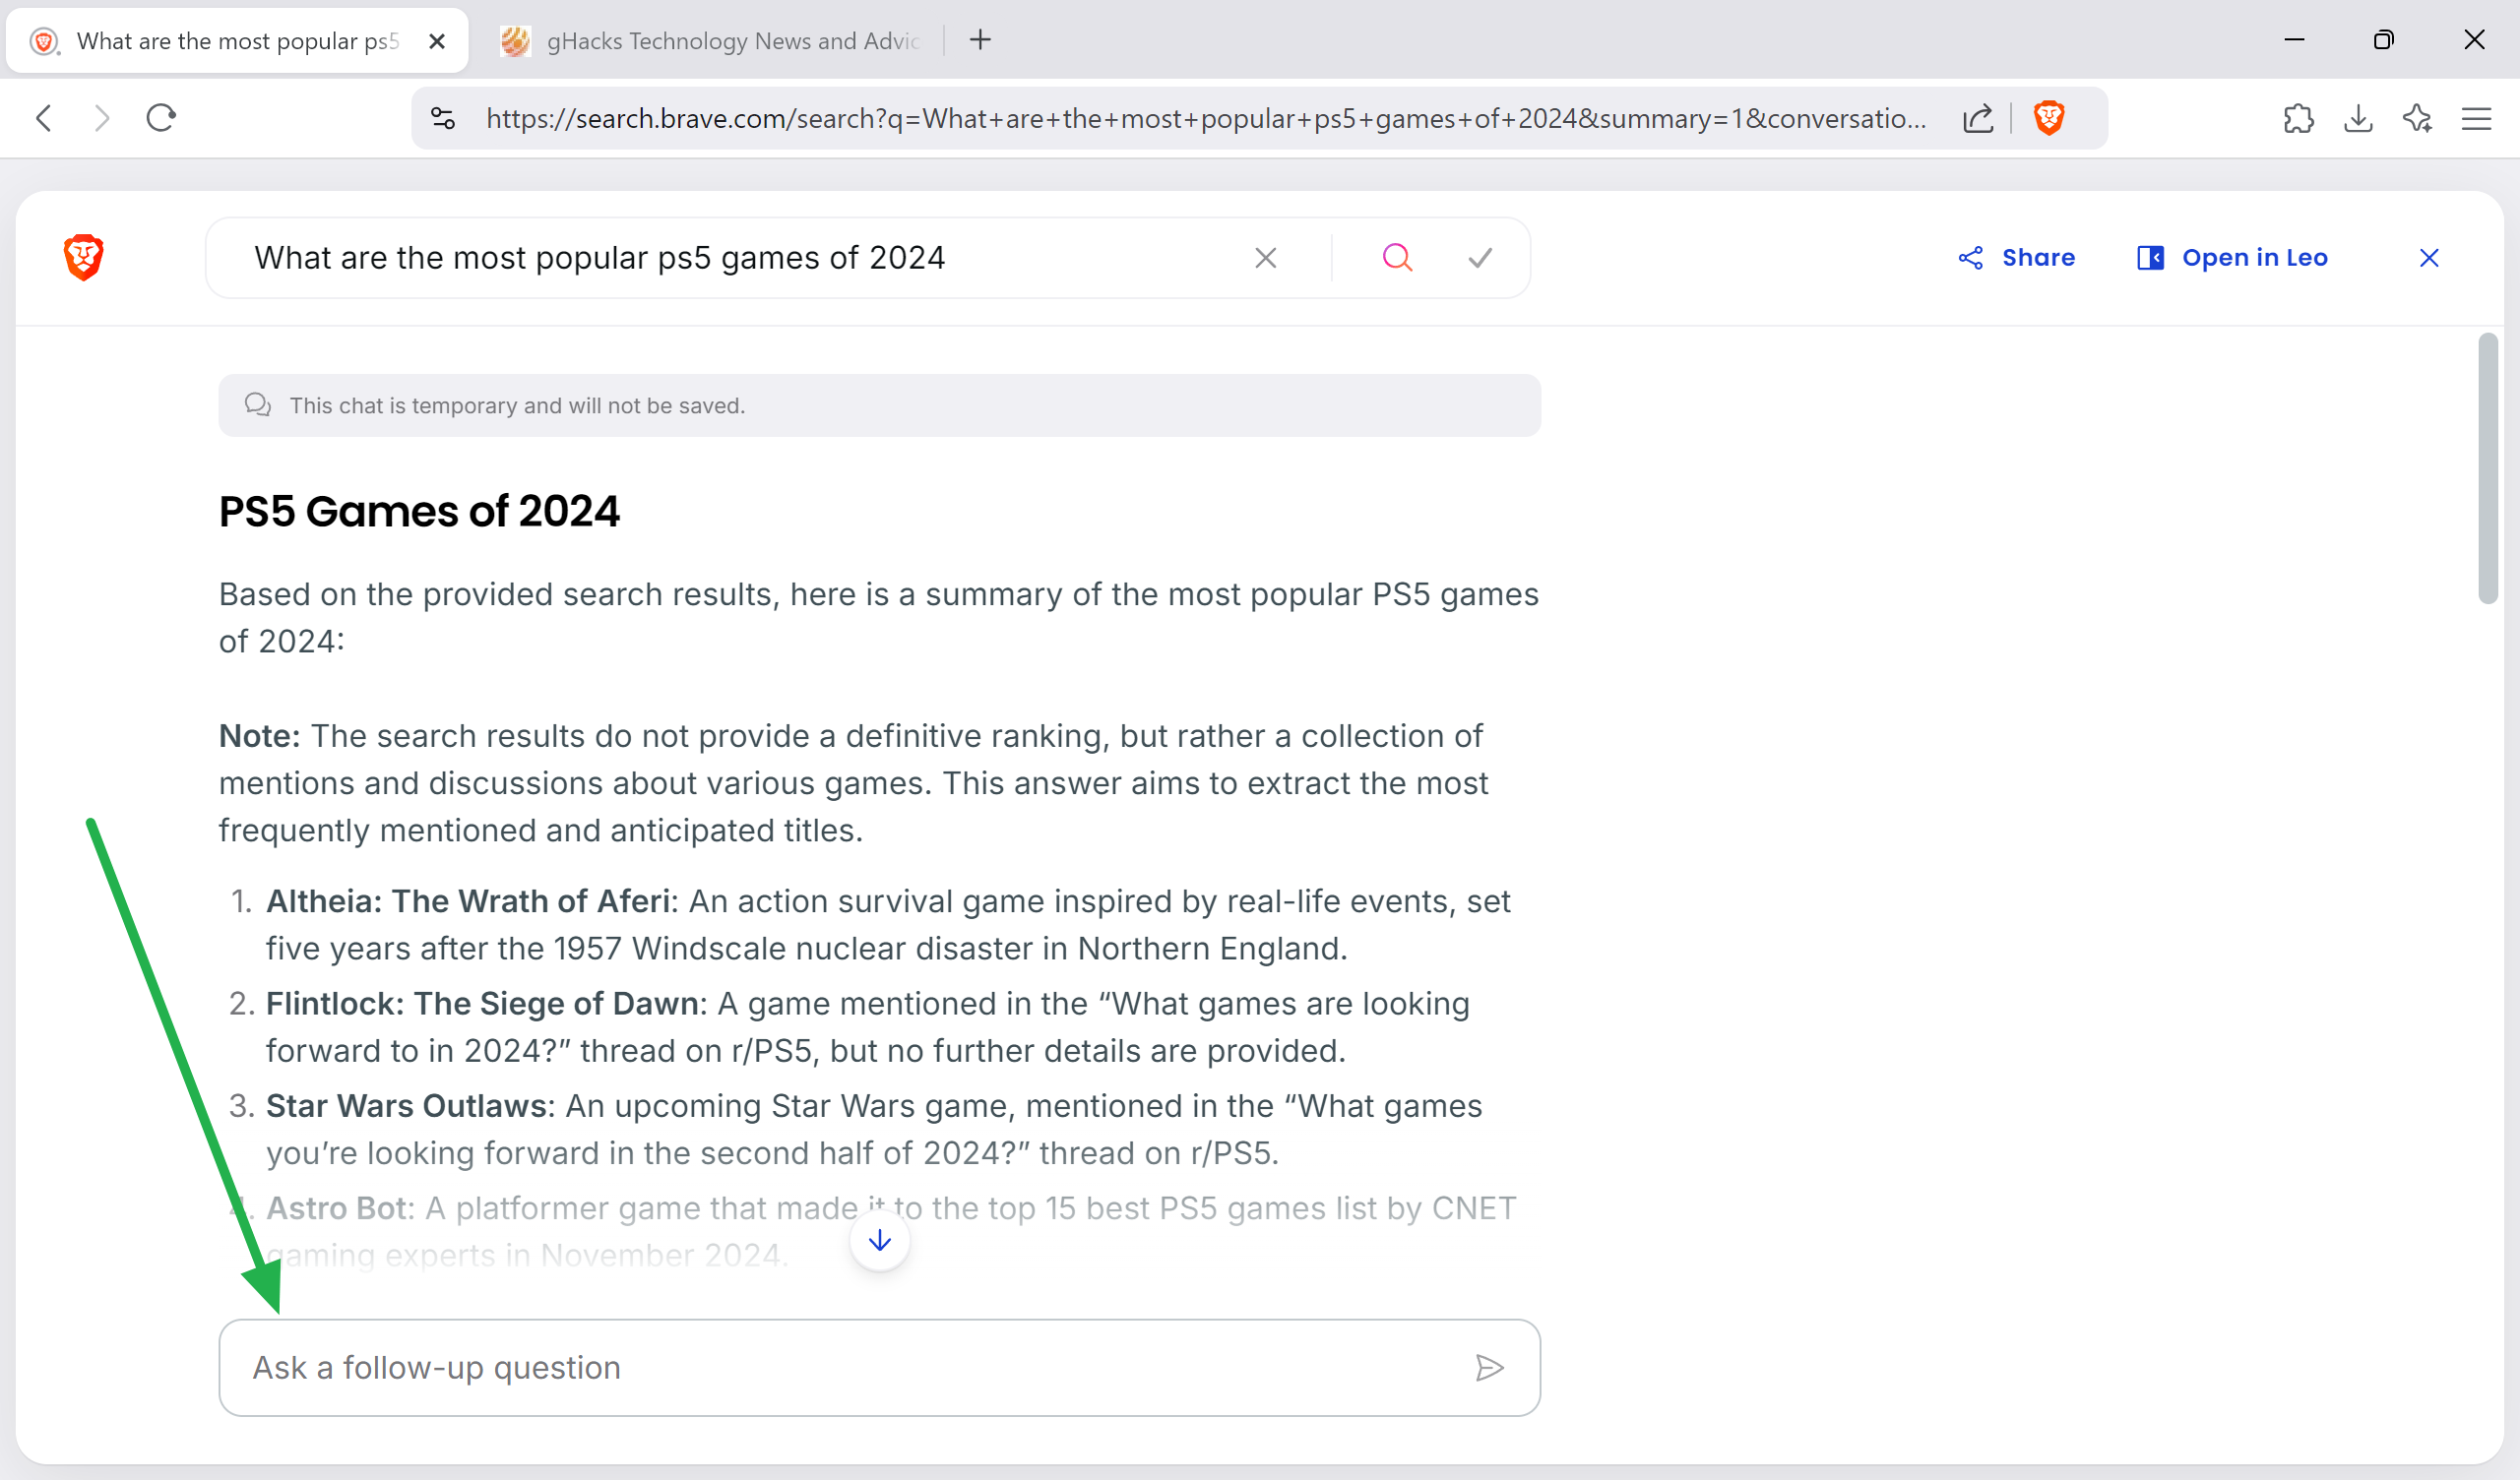Click the Brave Leo AI icon
The width and height of the screenshot is (2520, 1480).
[x=2420, y=118]
